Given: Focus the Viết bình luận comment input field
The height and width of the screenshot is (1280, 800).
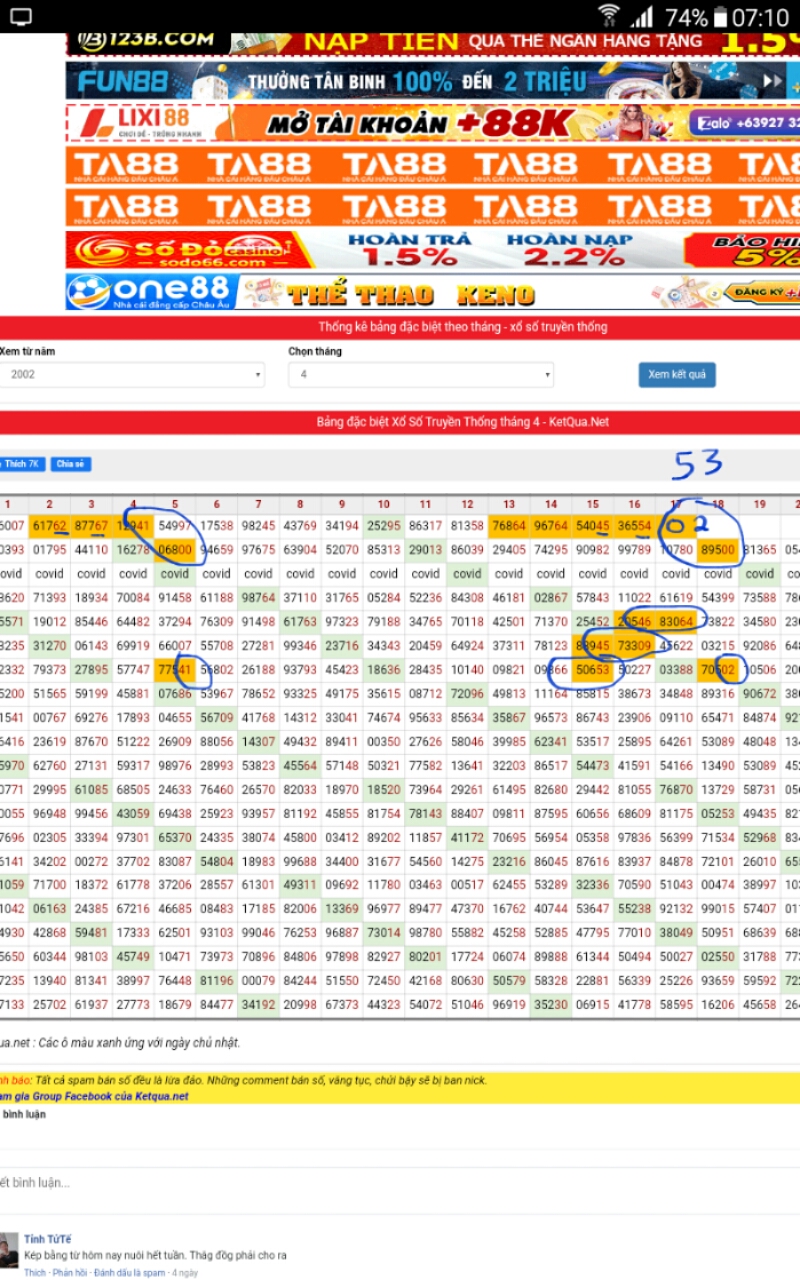Looking at the screenshot, I should [300, 1183].
